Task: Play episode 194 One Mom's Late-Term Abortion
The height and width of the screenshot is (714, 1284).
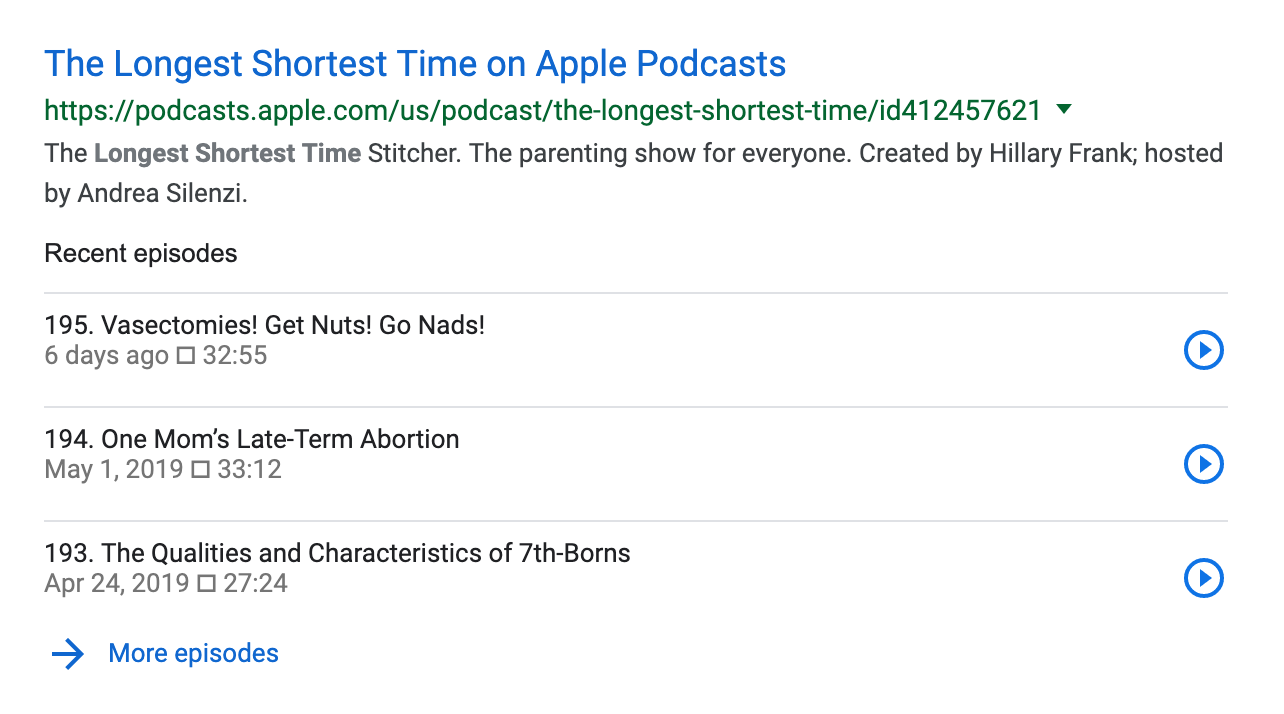Action: pos(1204,464)
